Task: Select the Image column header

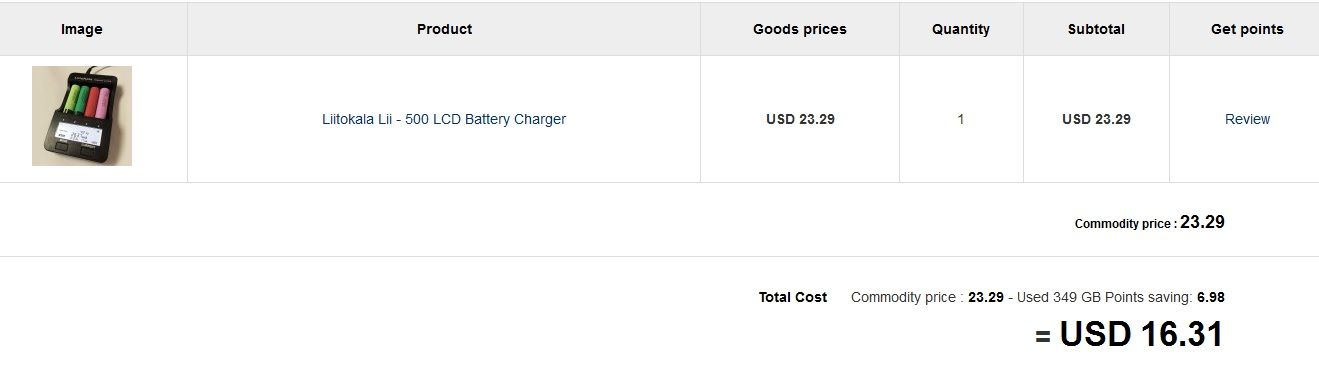Action: [82, 29]
